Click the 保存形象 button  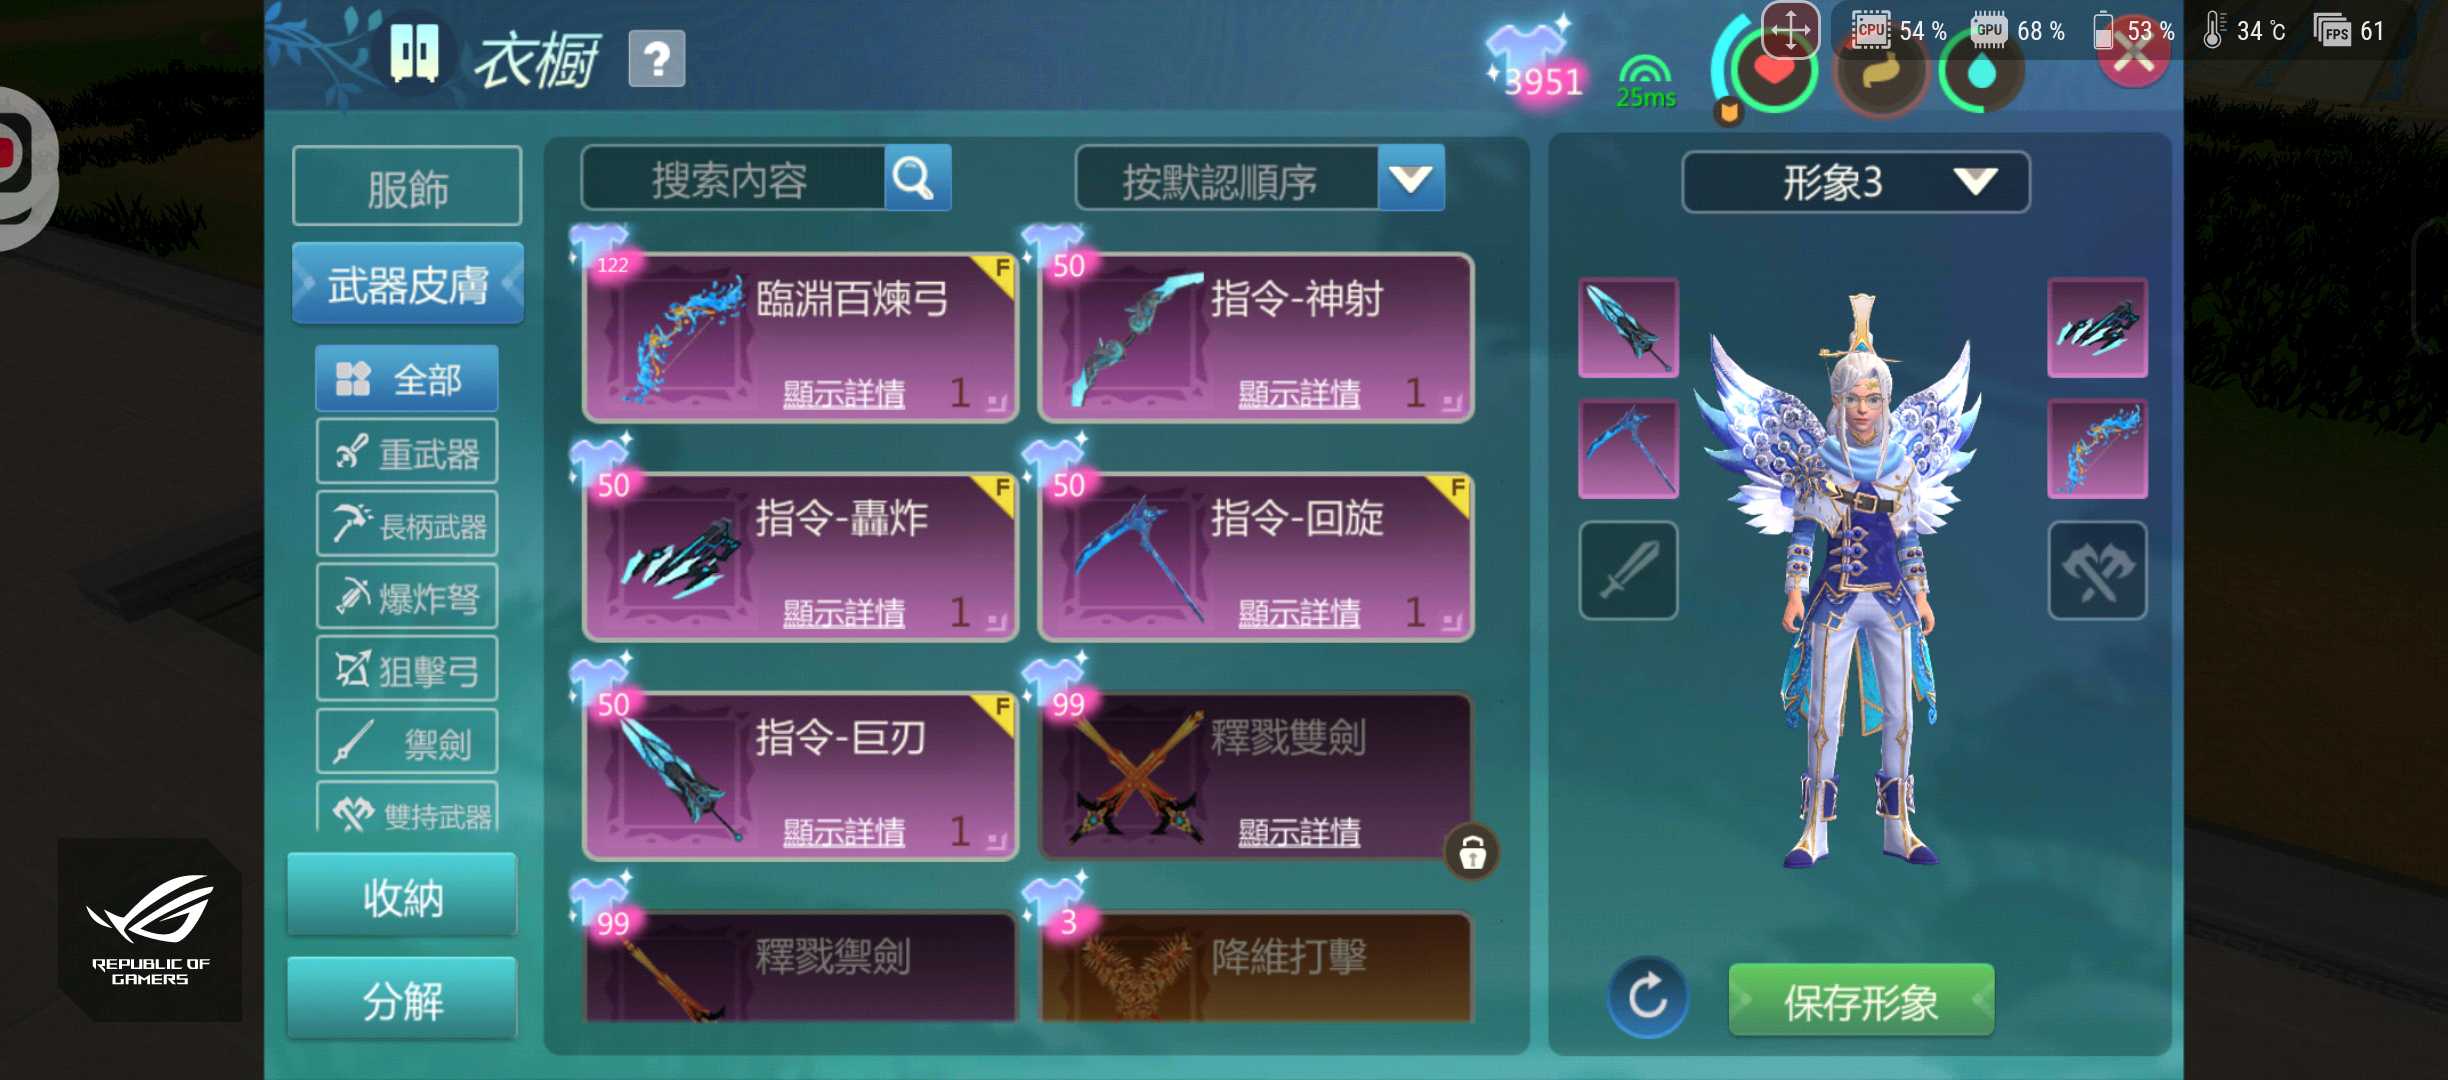[1861, 1000]
